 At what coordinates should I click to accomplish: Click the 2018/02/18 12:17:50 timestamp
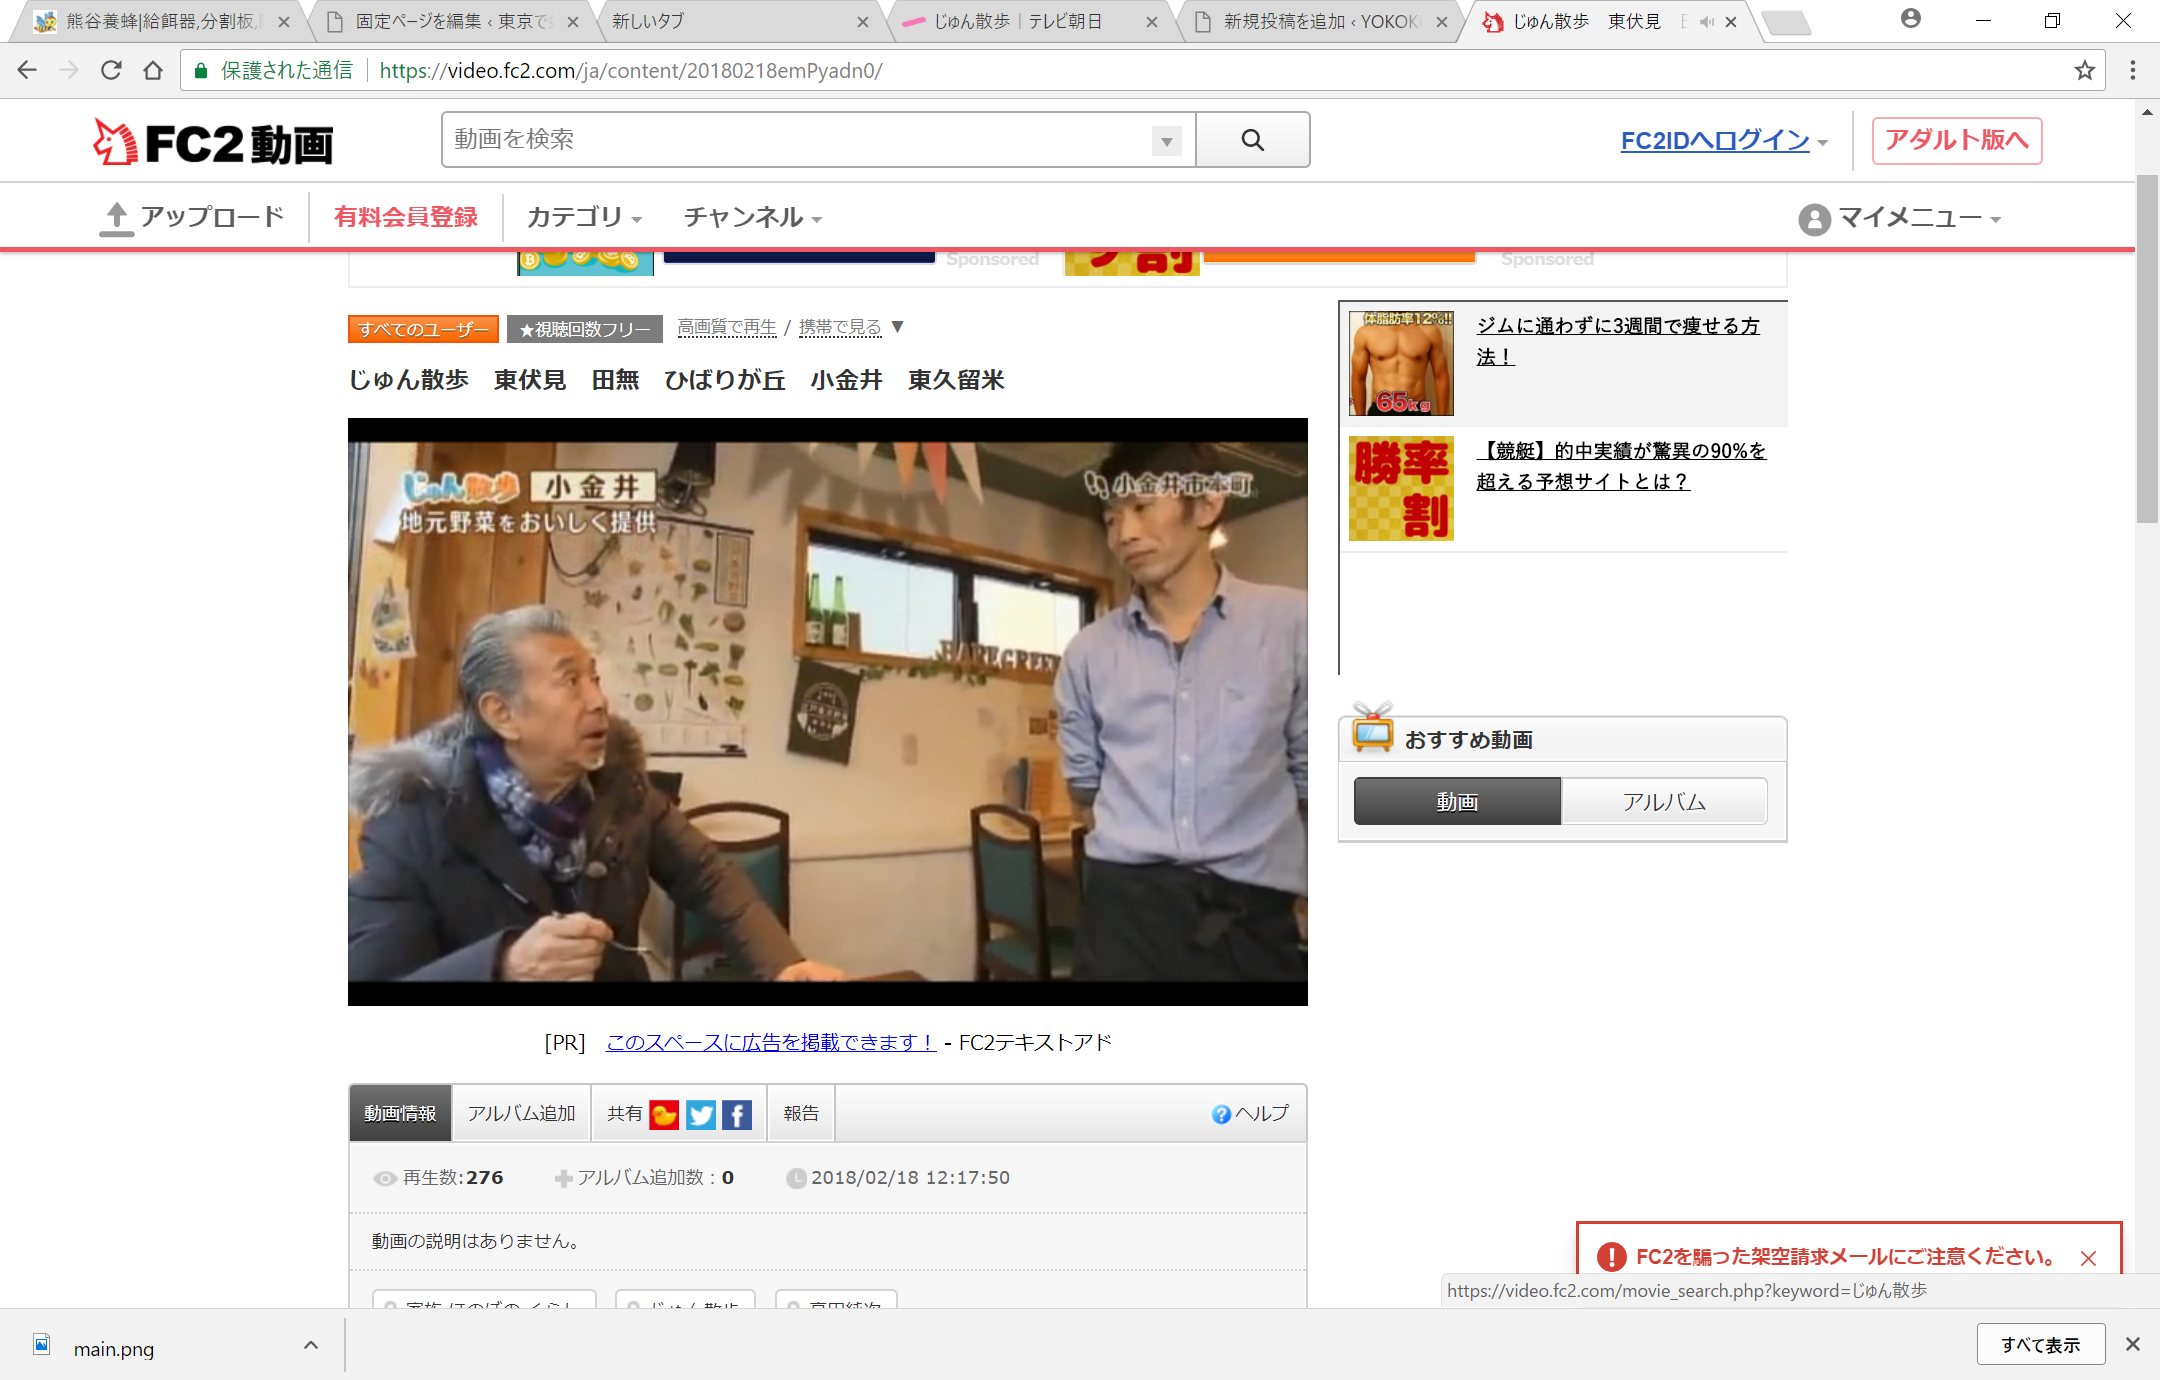(x=910, y=1177)
